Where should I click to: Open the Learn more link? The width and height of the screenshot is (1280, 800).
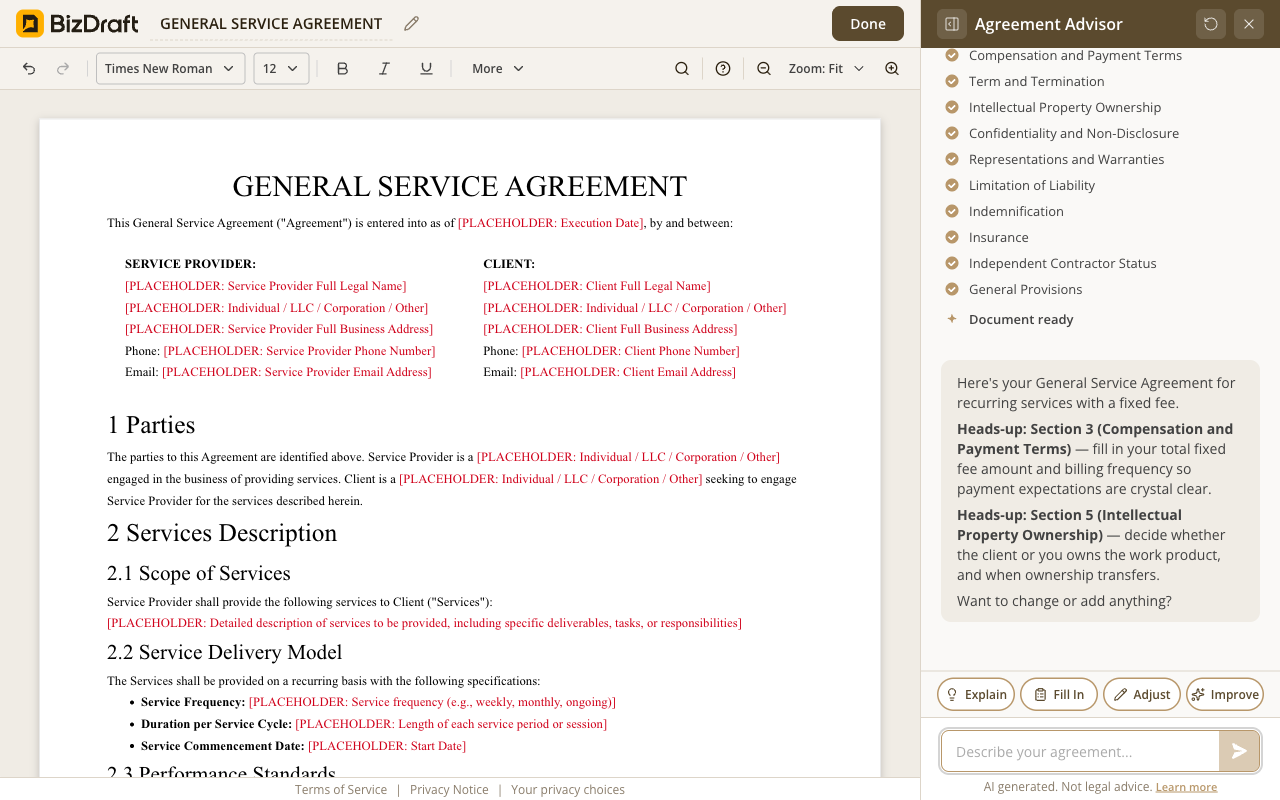pos(1186,787)
